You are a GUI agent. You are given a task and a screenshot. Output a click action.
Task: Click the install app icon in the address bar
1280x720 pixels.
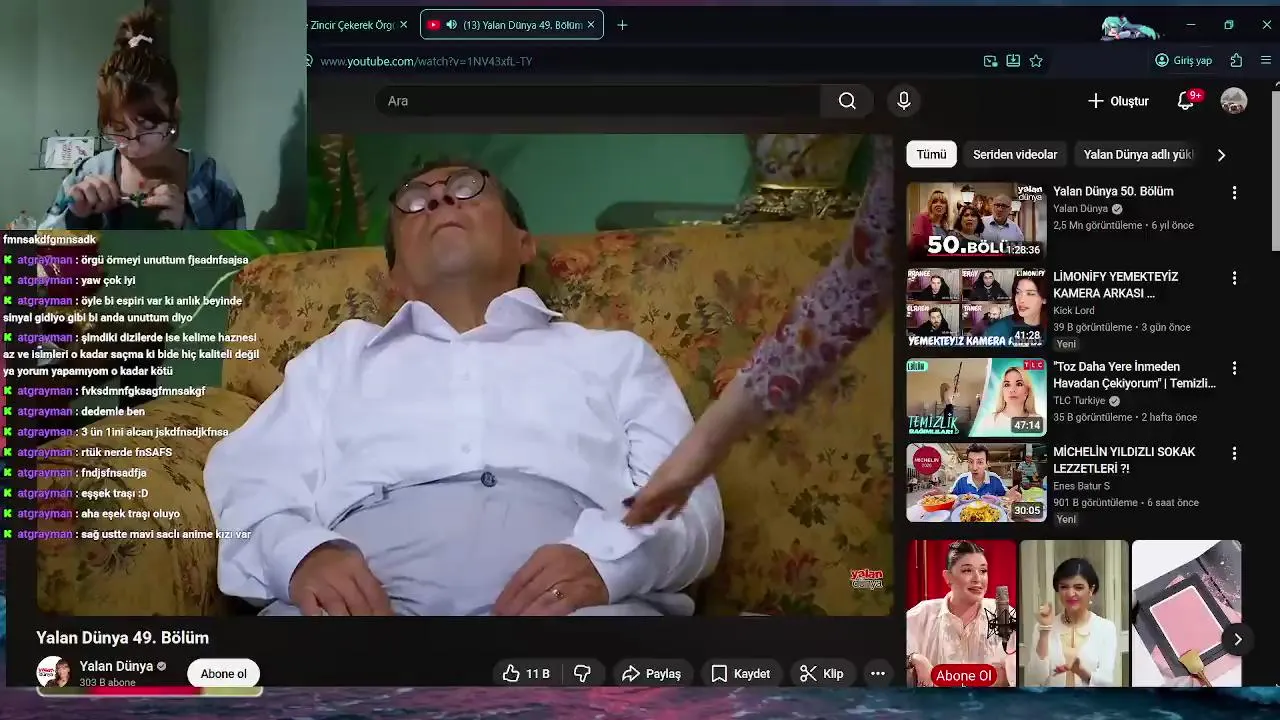(1013, 61)
